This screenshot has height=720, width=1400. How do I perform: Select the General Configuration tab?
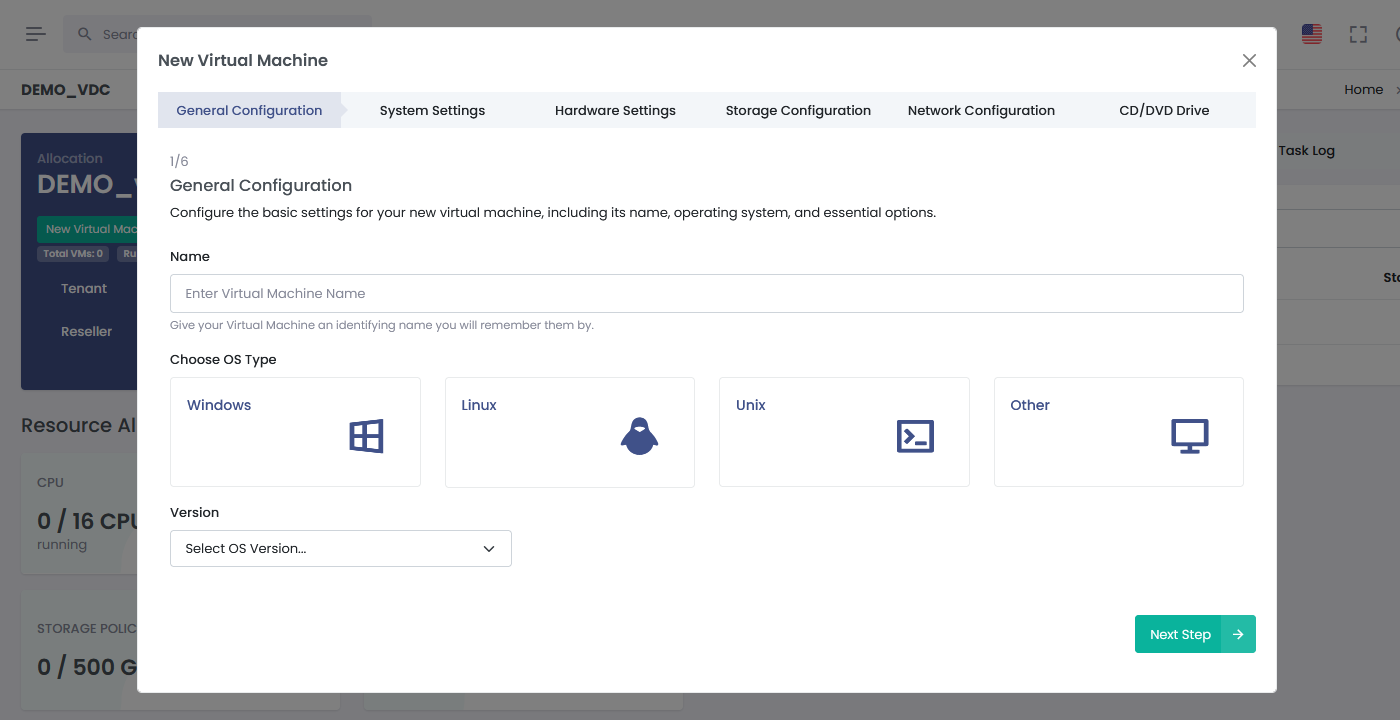(249, 110)
